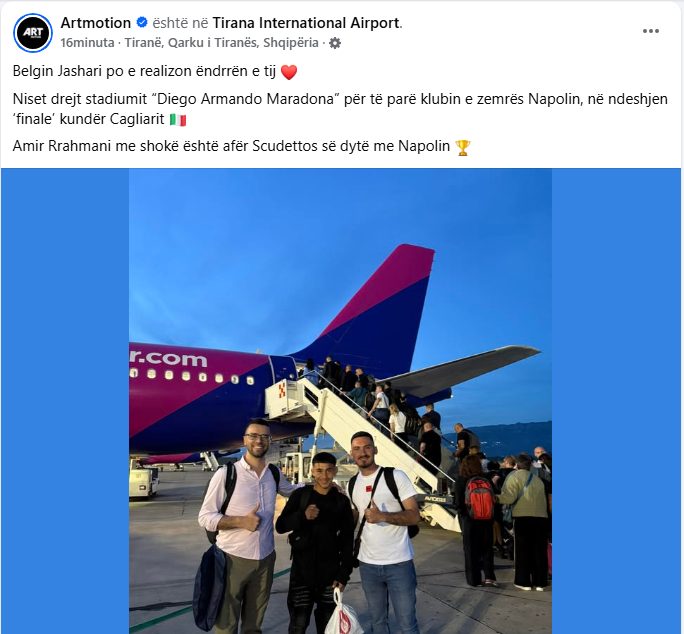Image resolution: width=684 pixels, height=634 pixels.
Task: Click the red heart emoji
Action: coord(289,72)
